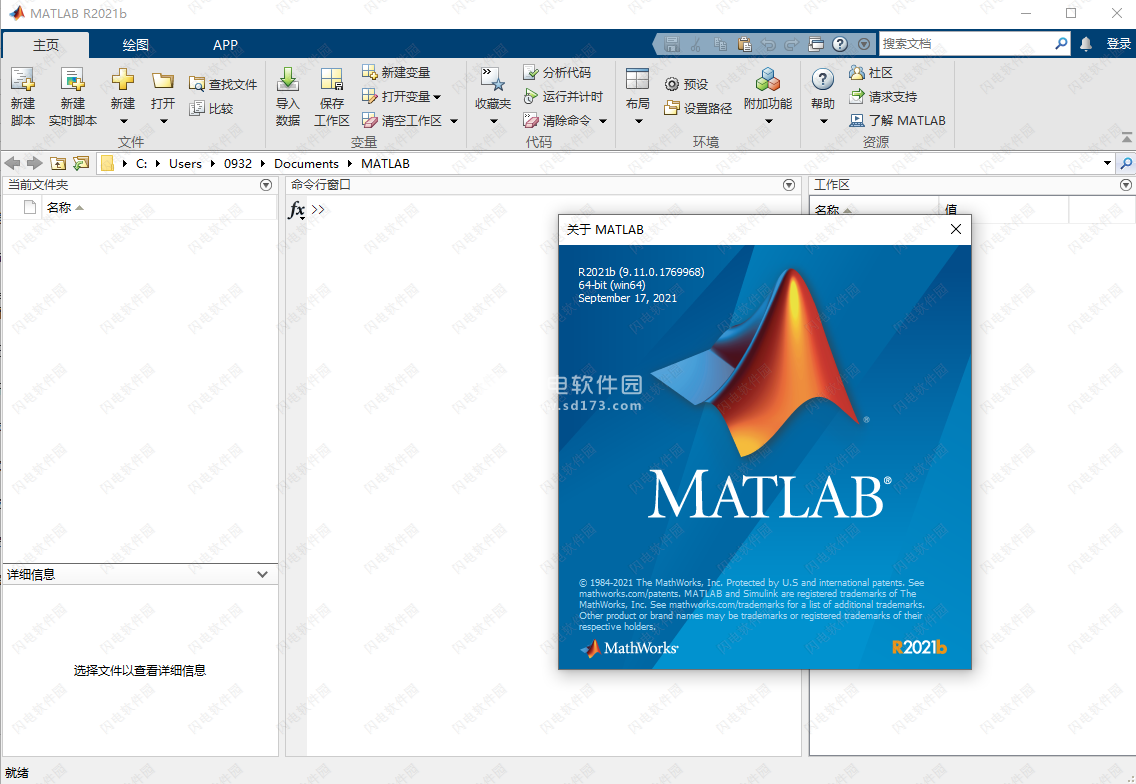Click the 打开 folder icon
The width and height of the screenshot is (1136, 784).
point(163,80)
